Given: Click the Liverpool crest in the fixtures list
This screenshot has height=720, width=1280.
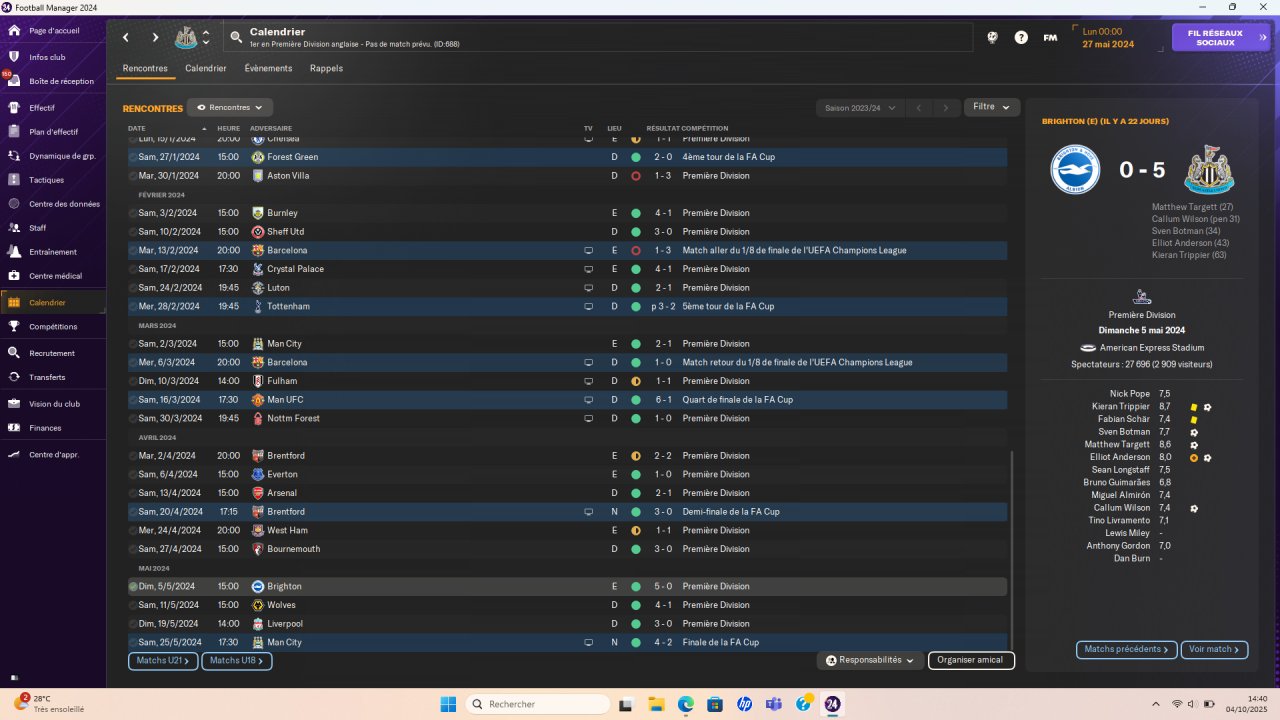Looking at the screenshot, I should (x=258, y=624).
